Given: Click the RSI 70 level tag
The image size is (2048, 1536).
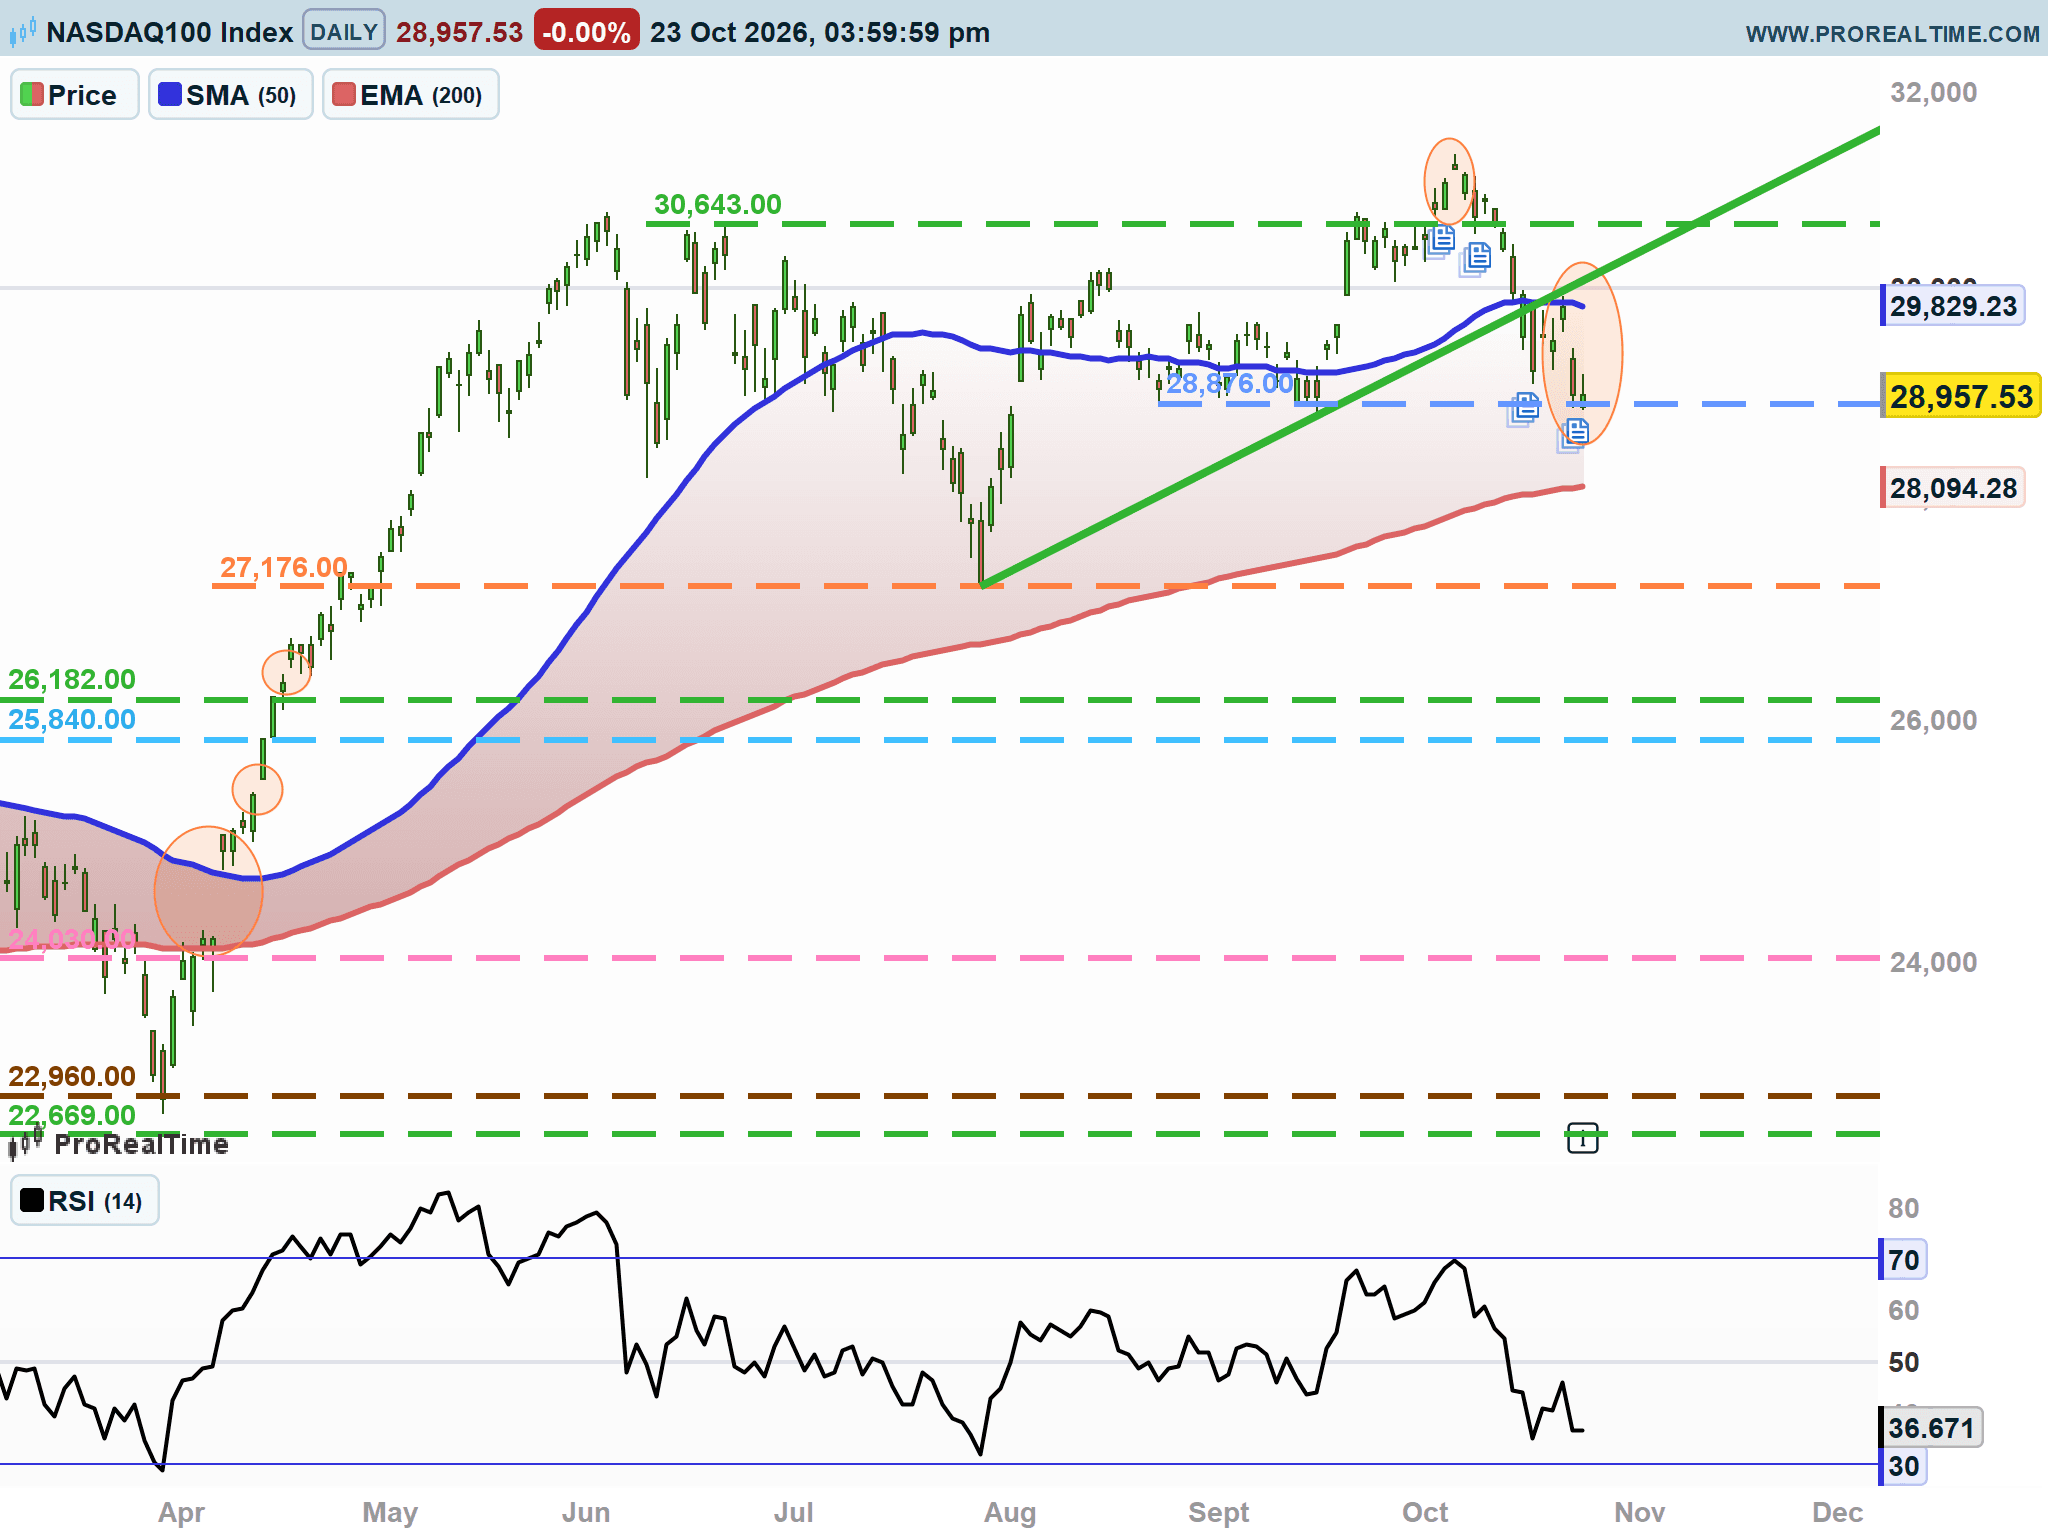Looking at the screenshot, I should (1903, 1260).
